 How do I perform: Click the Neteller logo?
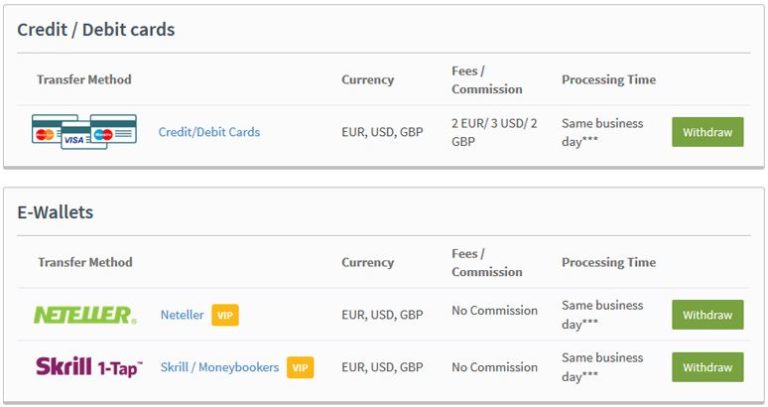pyautogui.click(x=85, y=315)
